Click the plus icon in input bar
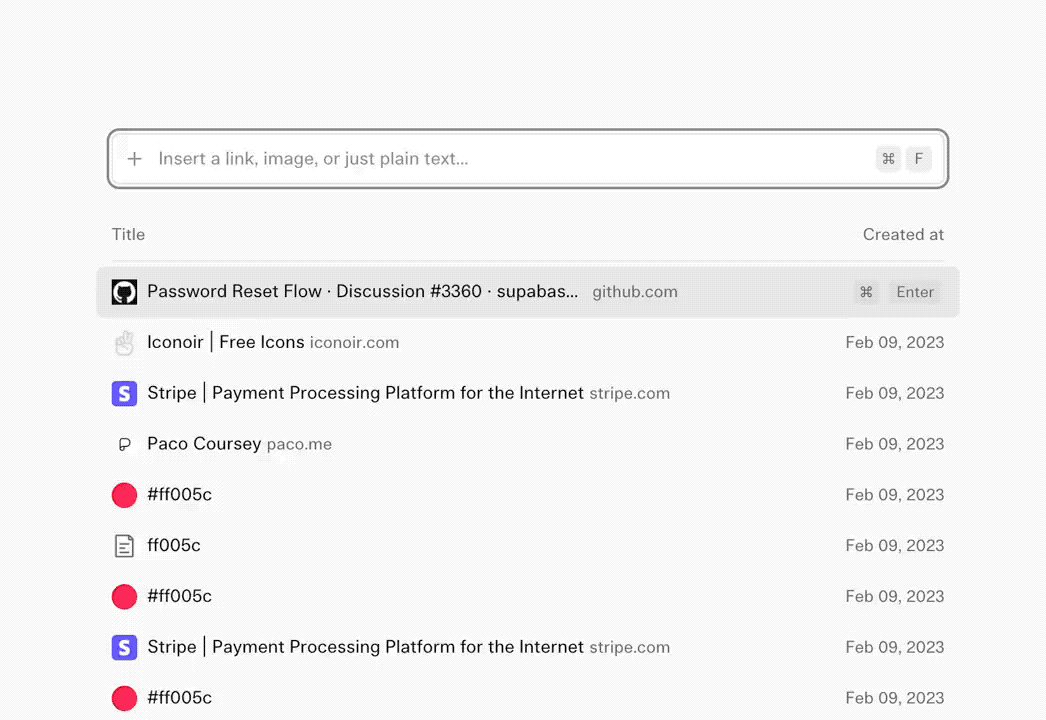 point(135,159)
